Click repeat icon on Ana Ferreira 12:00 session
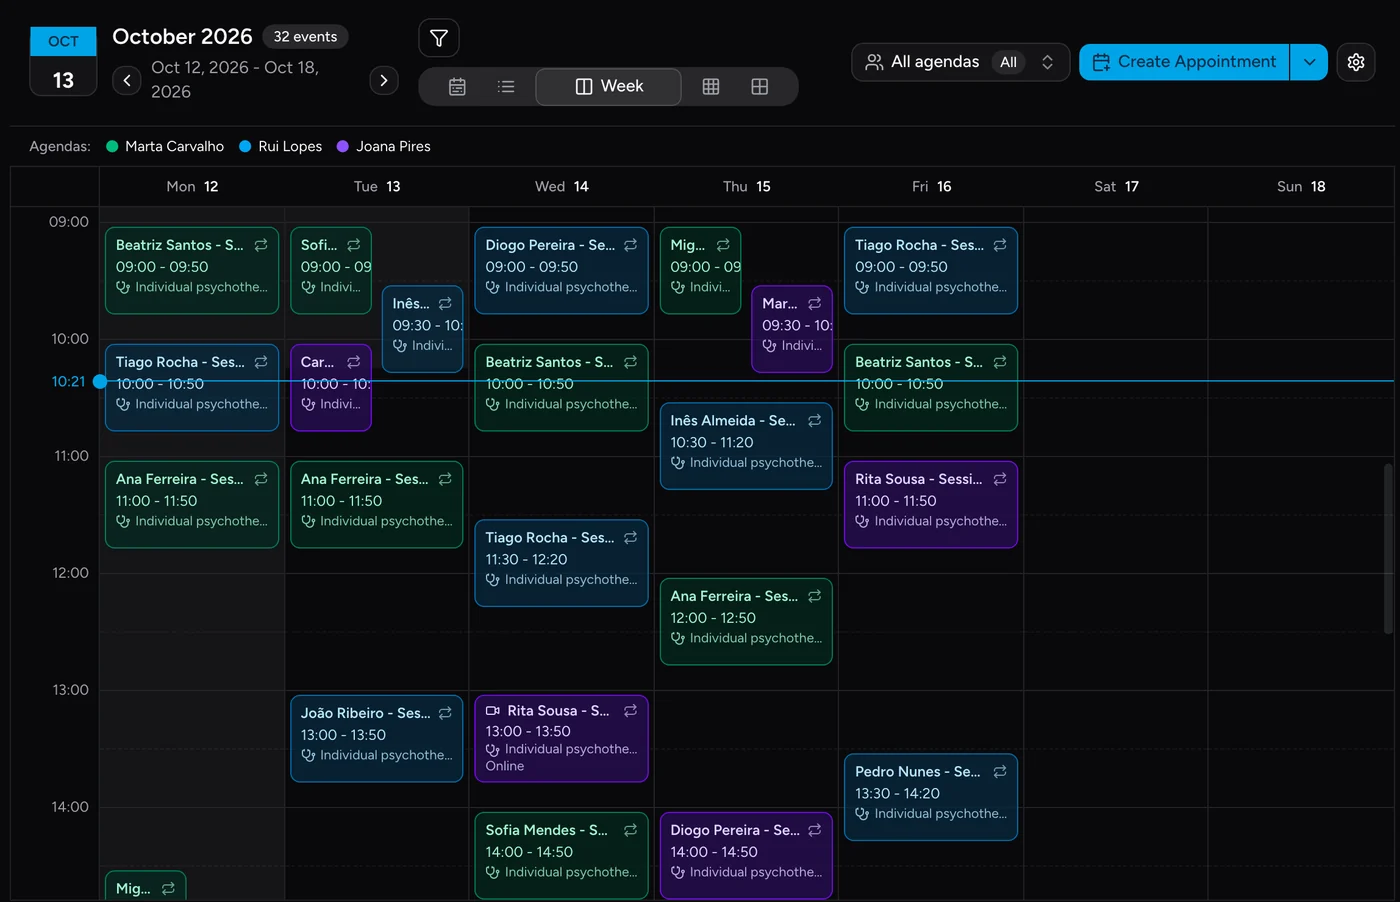The width and height of the screenshot is (1400, 902). [x=815, y=596]
